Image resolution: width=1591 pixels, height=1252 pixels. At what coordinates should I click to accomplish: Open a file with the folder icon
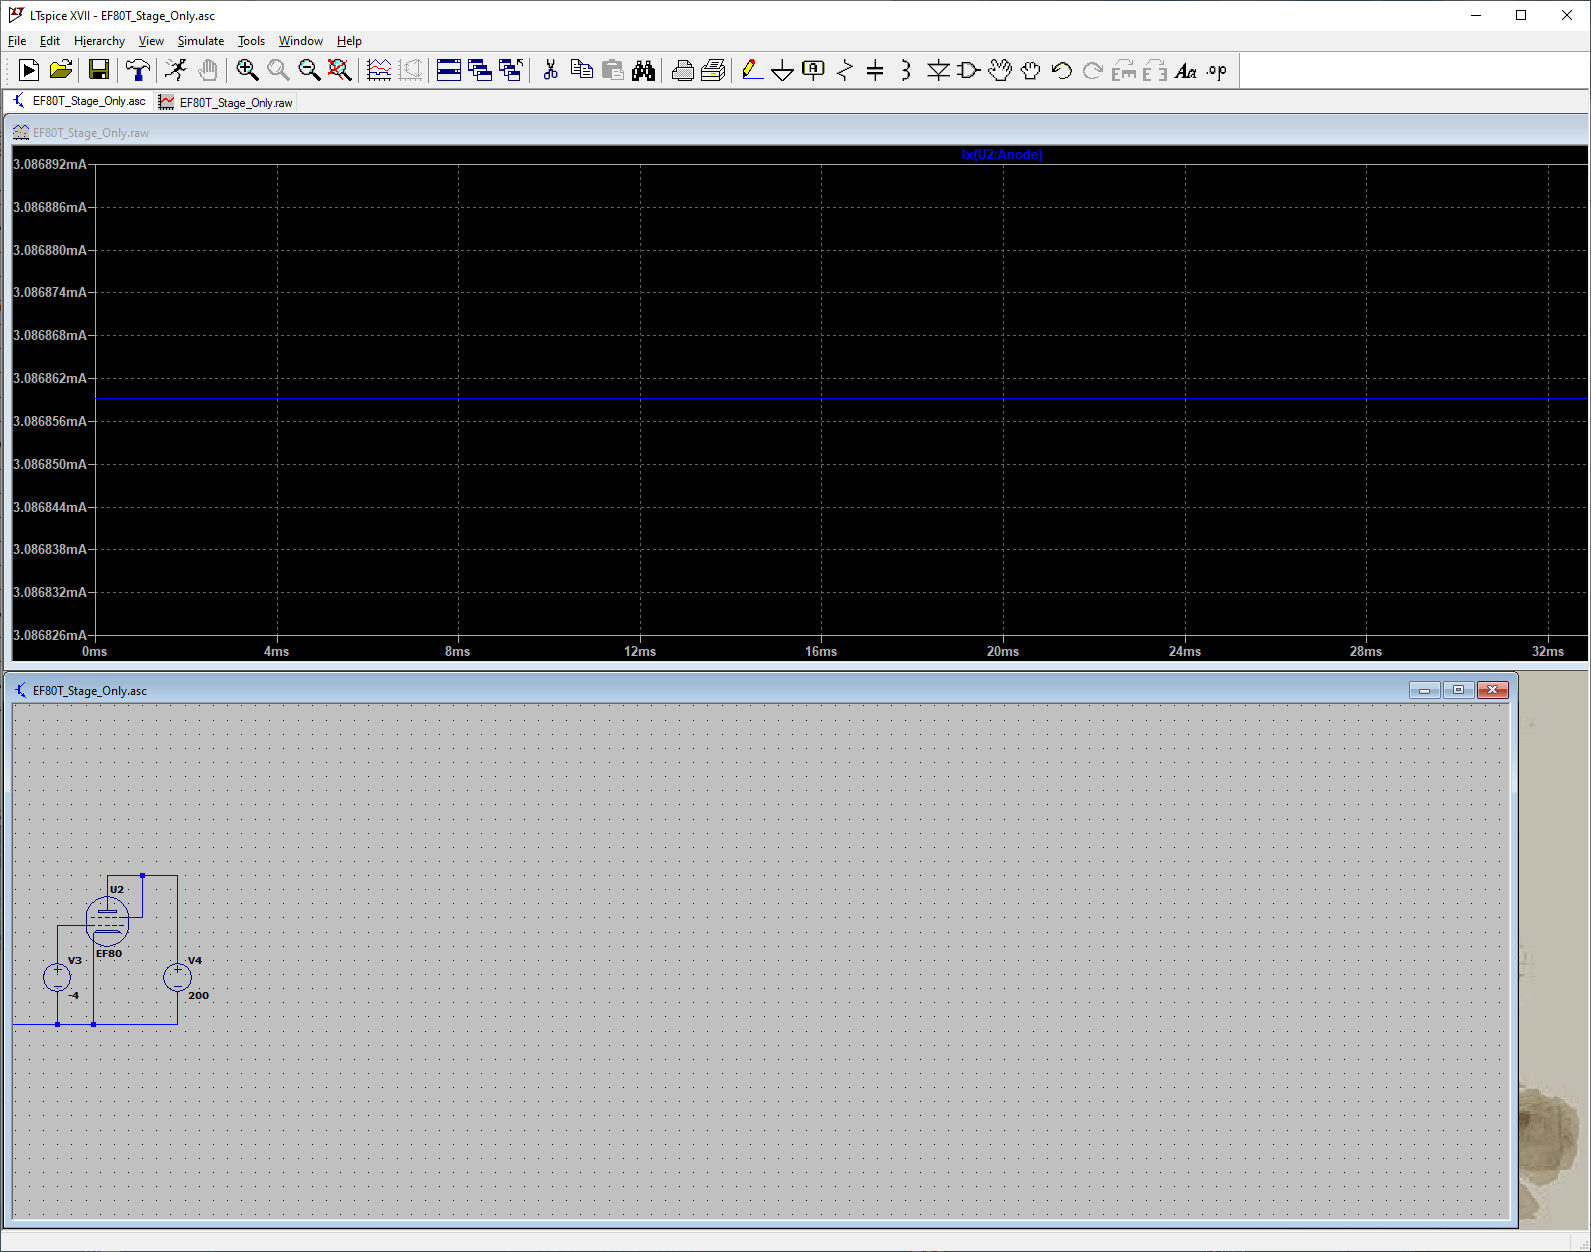(x=61, y=70)
